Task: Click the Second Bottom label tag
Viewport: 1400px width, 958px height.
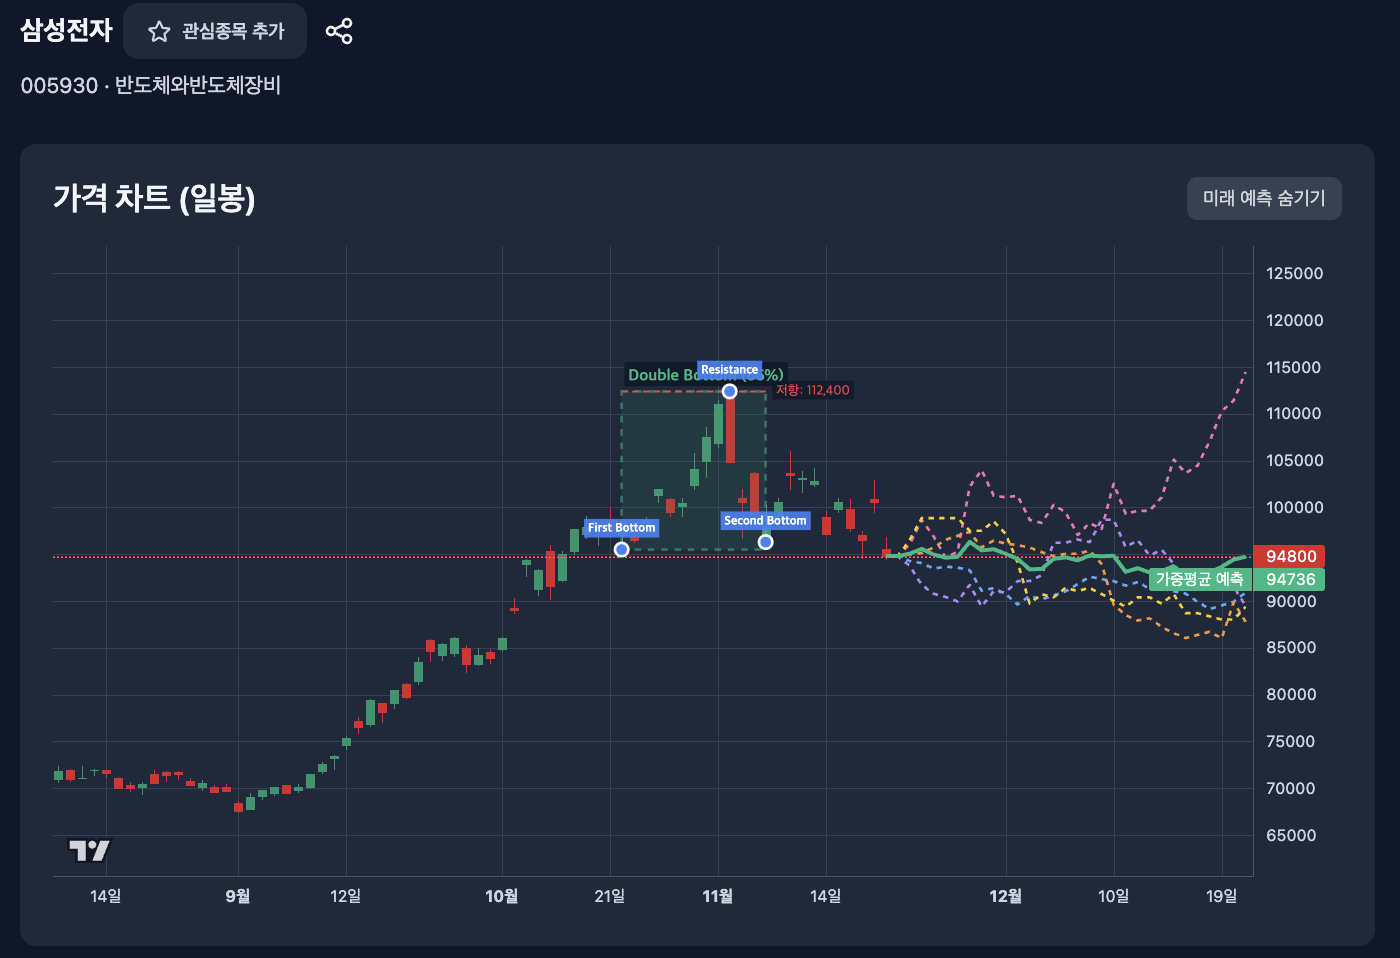Action: coord(765,521)
